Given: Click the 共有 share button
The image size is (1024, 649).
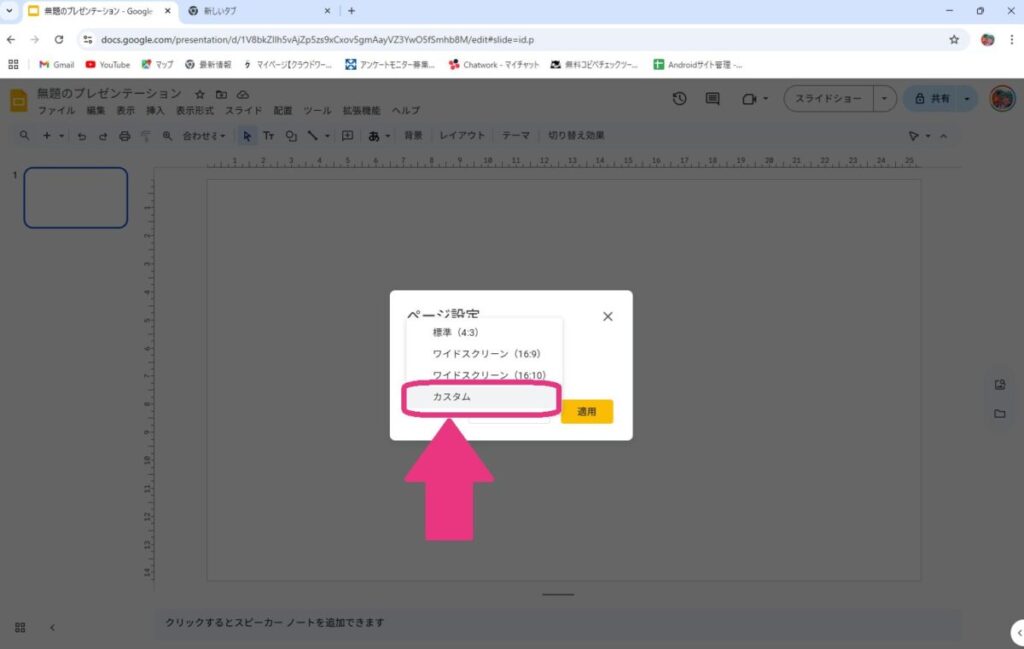Looking at the screenshot, I should pos(932,99).
